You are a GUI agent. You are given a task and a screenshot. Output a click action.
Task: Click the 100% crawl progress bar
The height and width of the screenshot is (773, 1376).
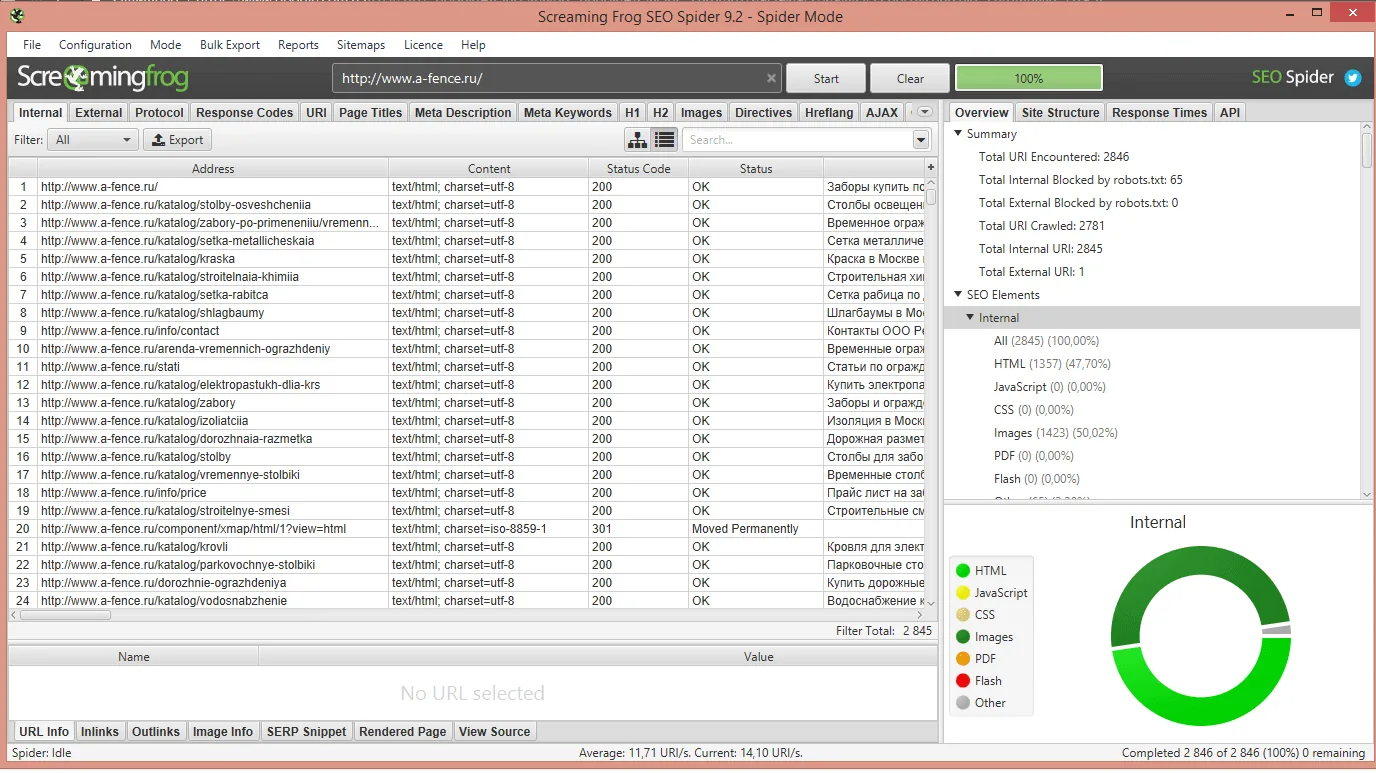(x=1028, y=78)
